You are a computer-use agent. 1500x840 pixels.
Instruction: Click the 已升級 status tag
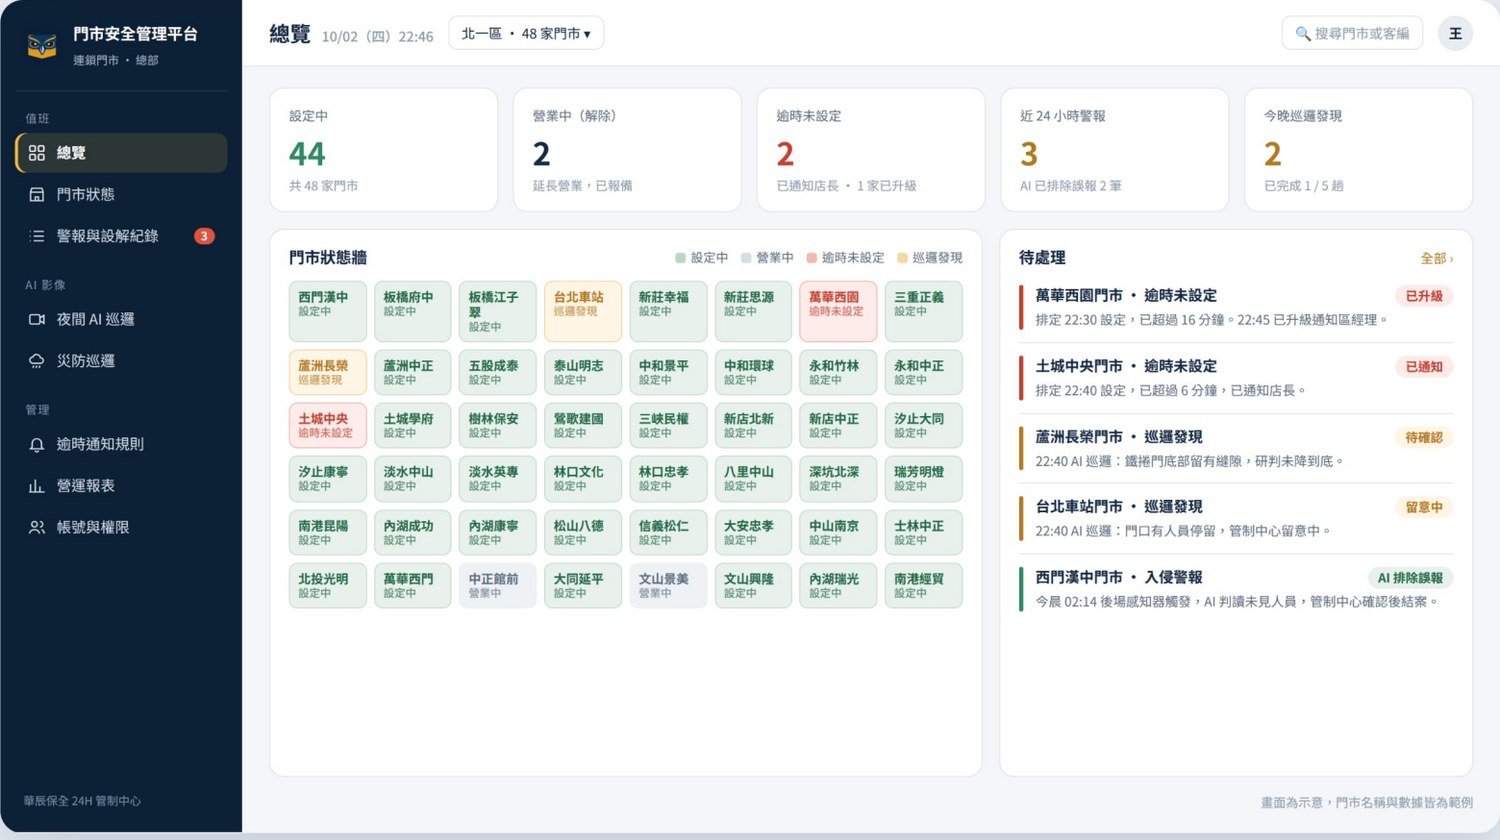coord(1424,296)
